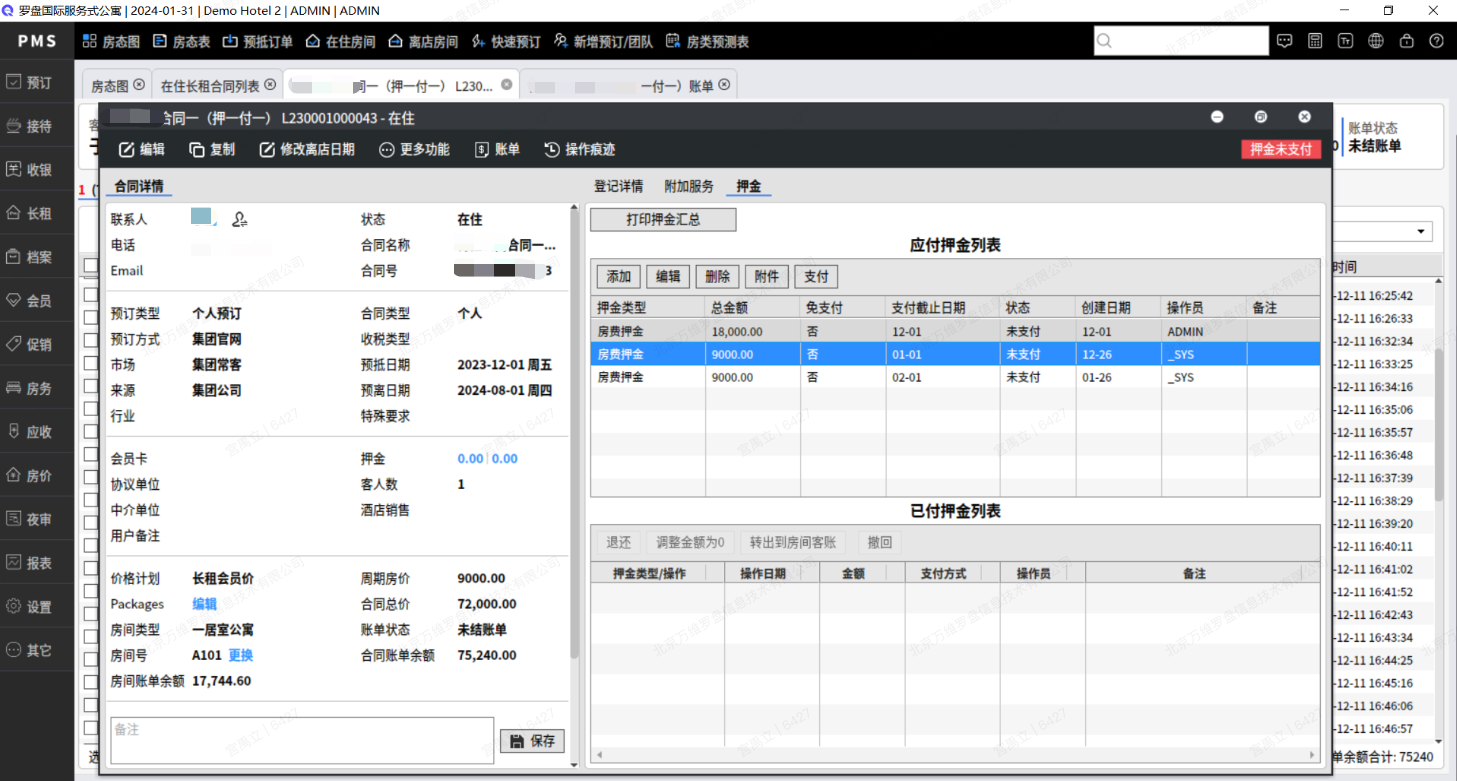Viewport: 1457px width, 781px height.
Task: Switch to the 登记详情 tab
Action: point(618,186)
